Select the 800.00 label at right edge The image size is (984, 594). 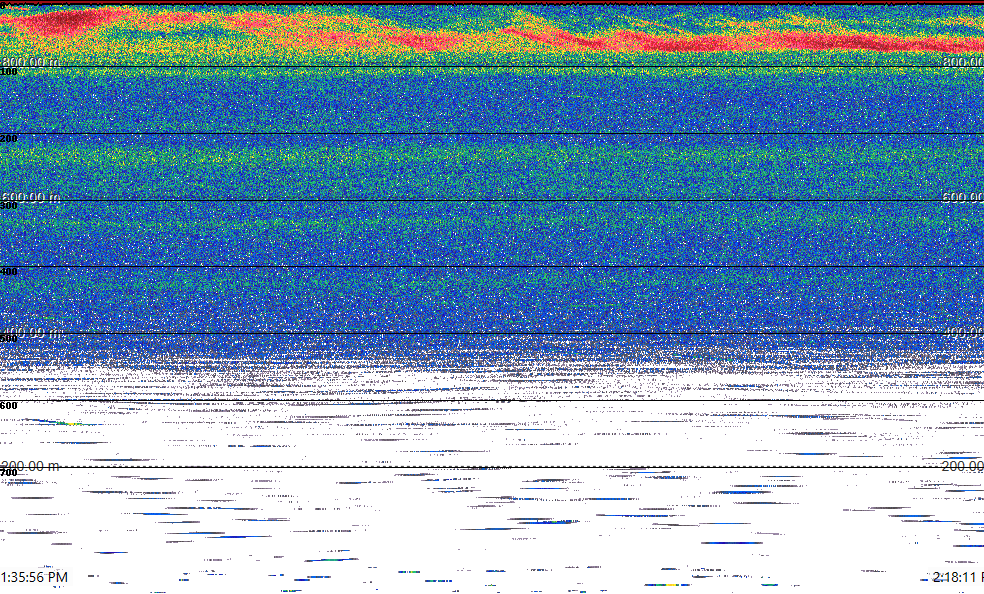[963, 61]
